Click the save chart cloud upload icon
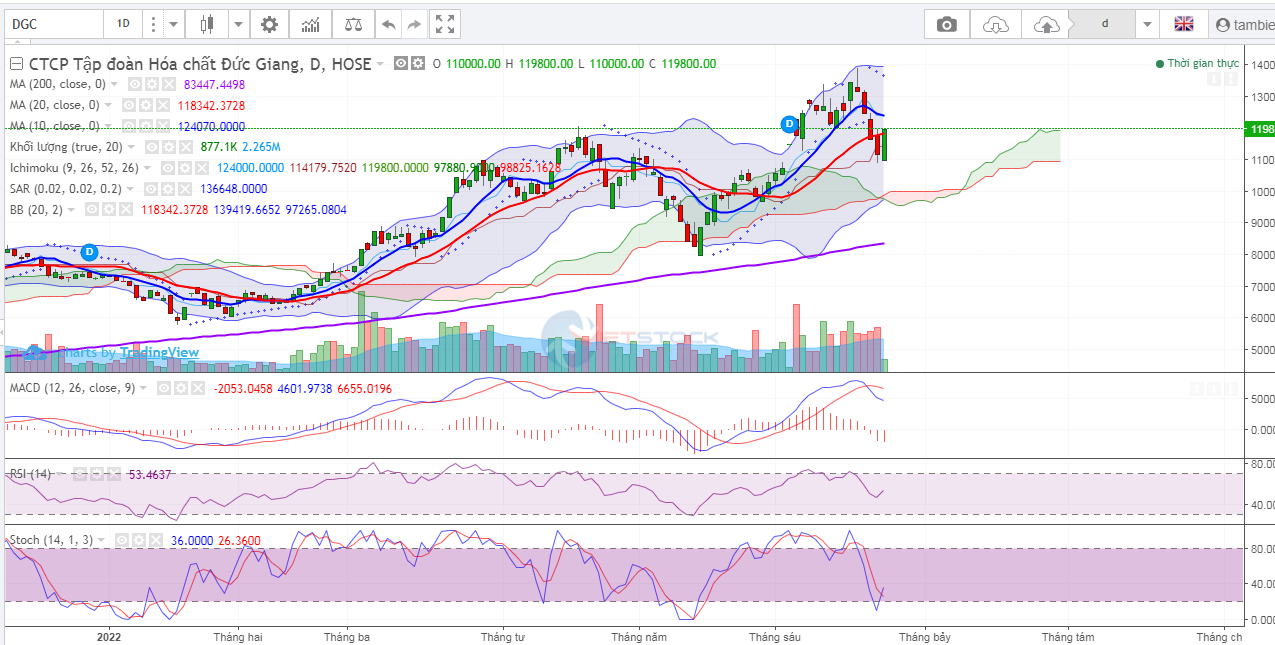Image resolution: width=1275 pixels, height=645 pixels. click(x=1046, y=24)
